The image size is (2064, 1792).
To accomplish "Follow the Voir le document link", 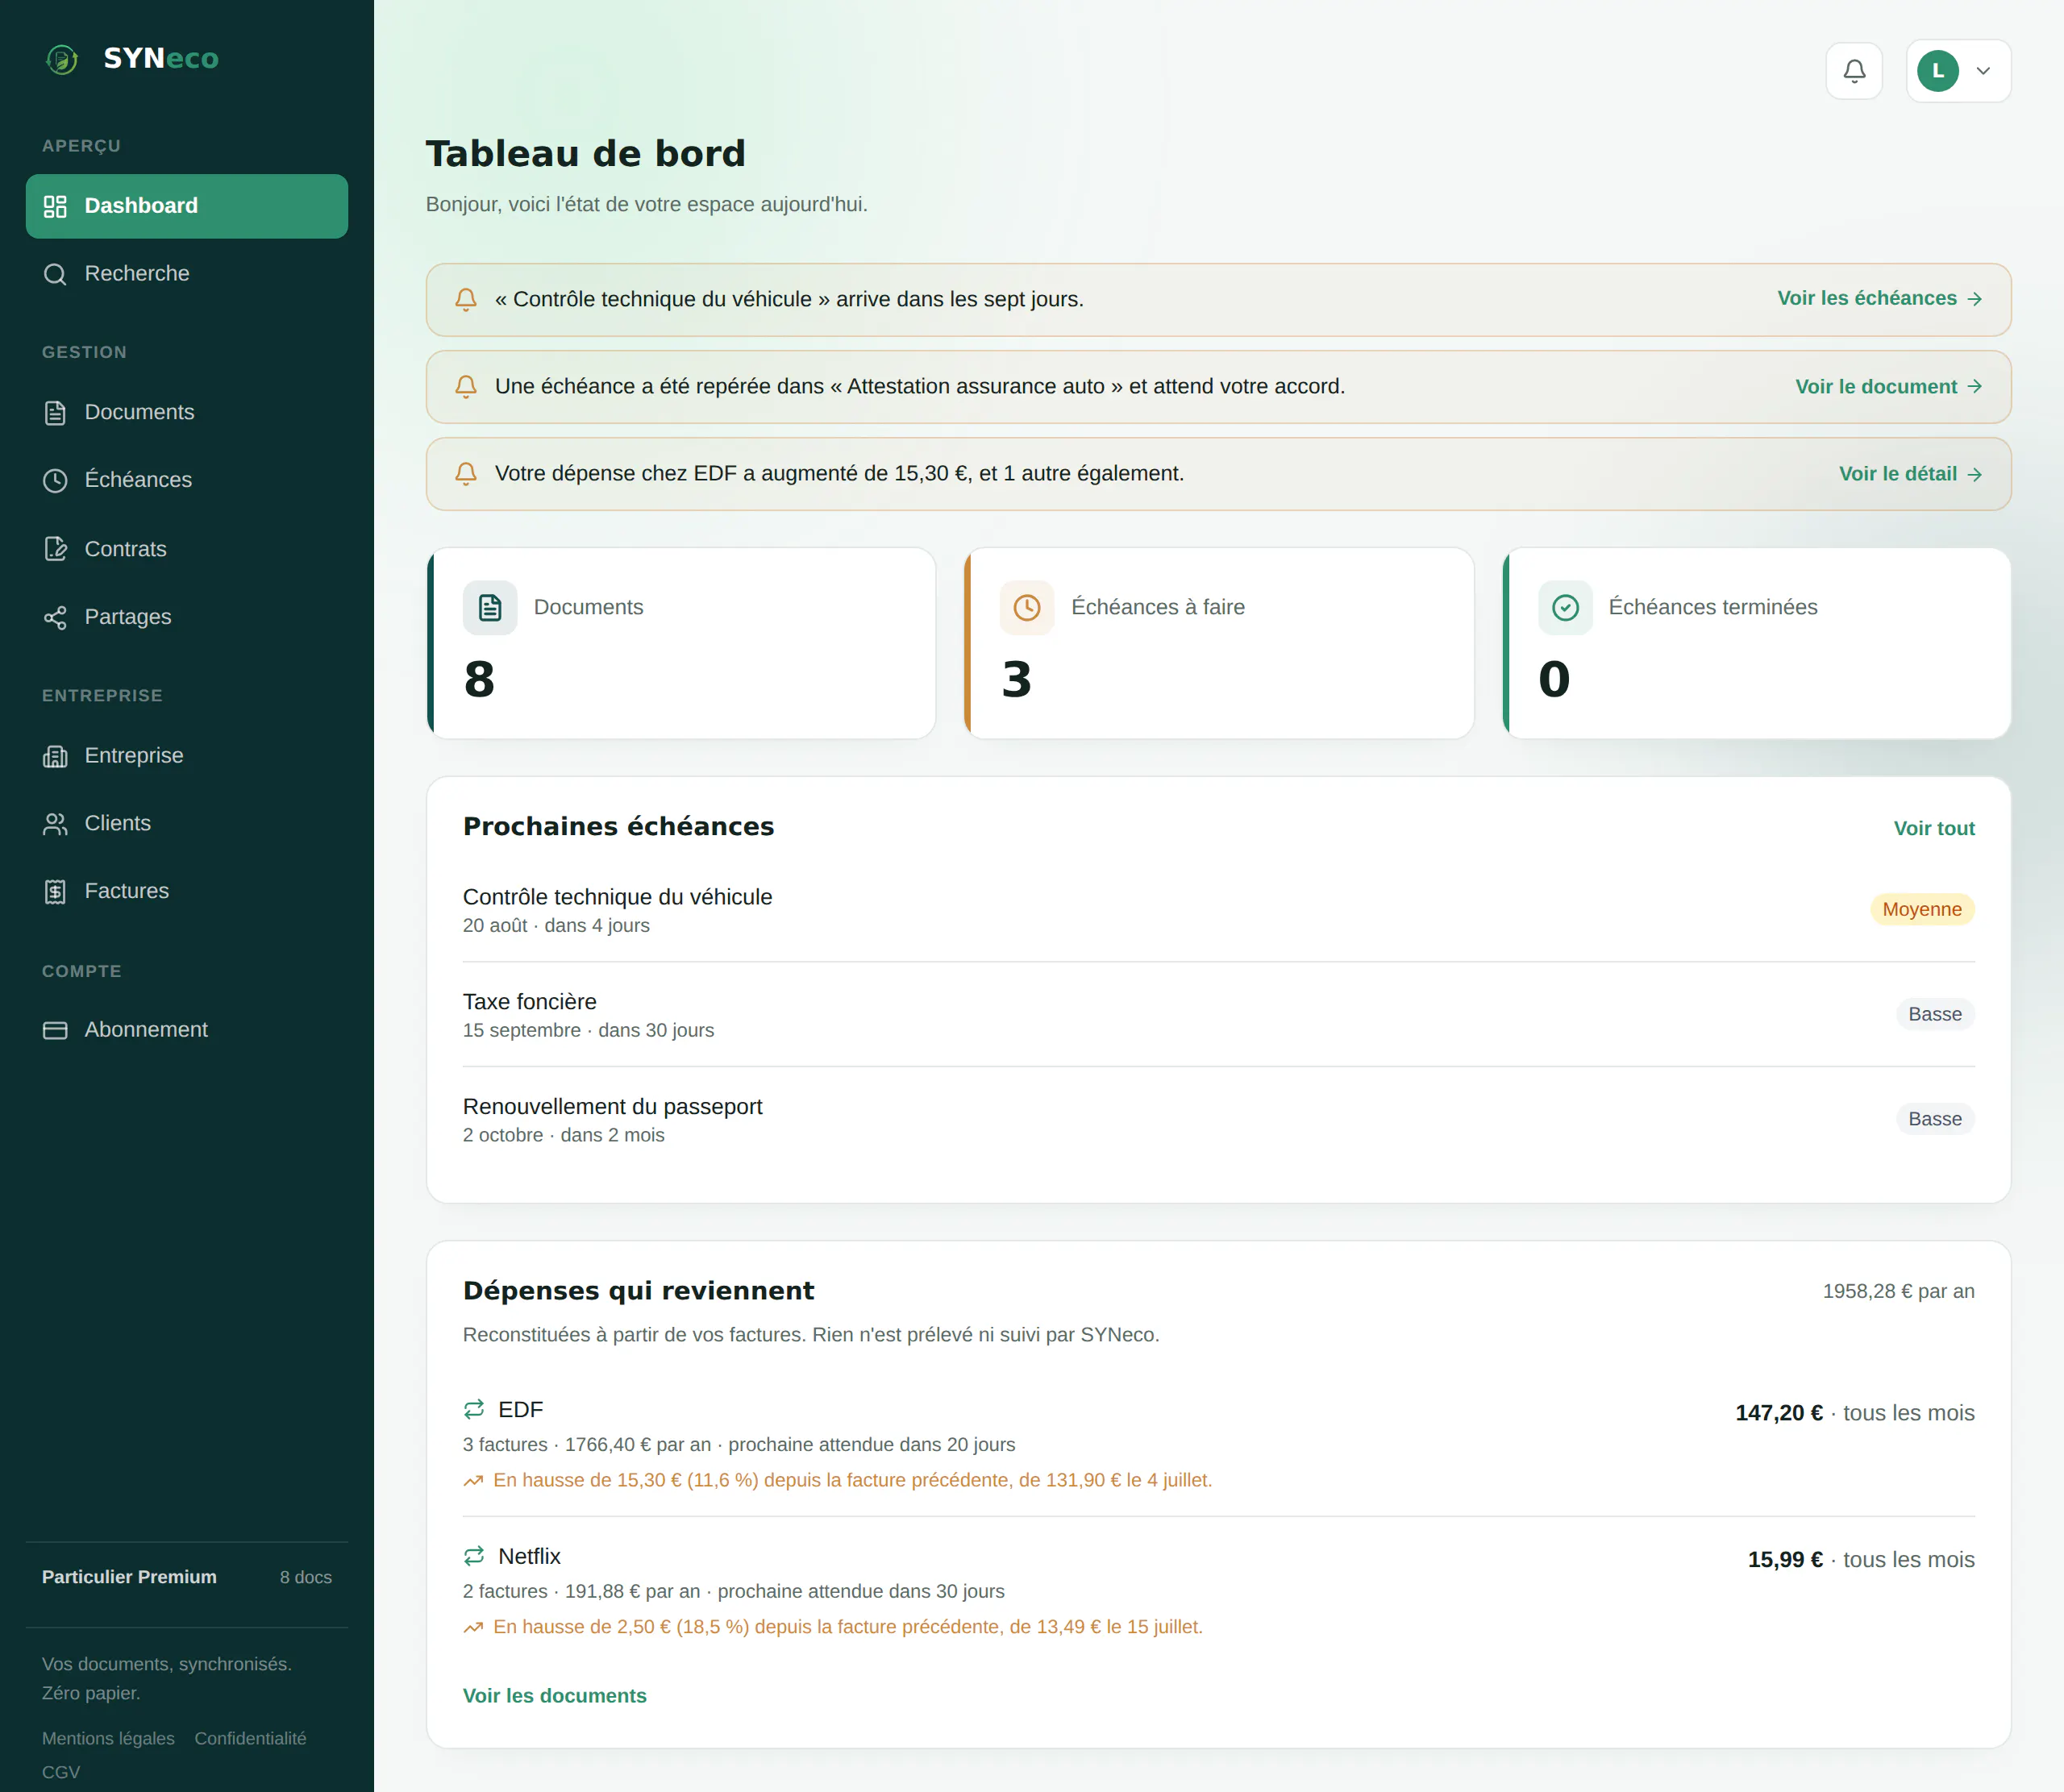I will [x=1888, y=387].
